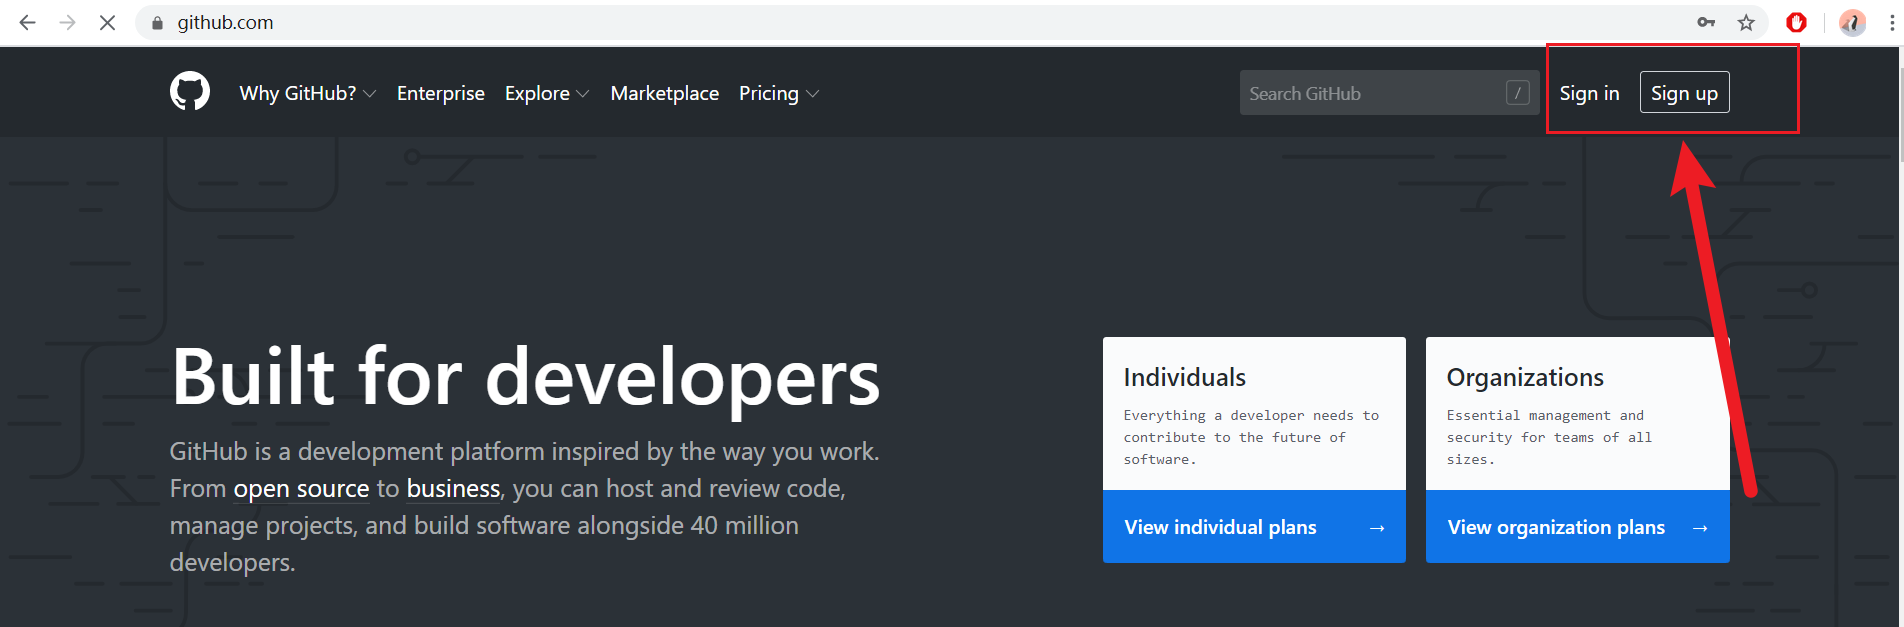The width and height of the screenshot is (1904, 627).
Task: Click slash shortcut icon in search box
Action: (1517, 93)
